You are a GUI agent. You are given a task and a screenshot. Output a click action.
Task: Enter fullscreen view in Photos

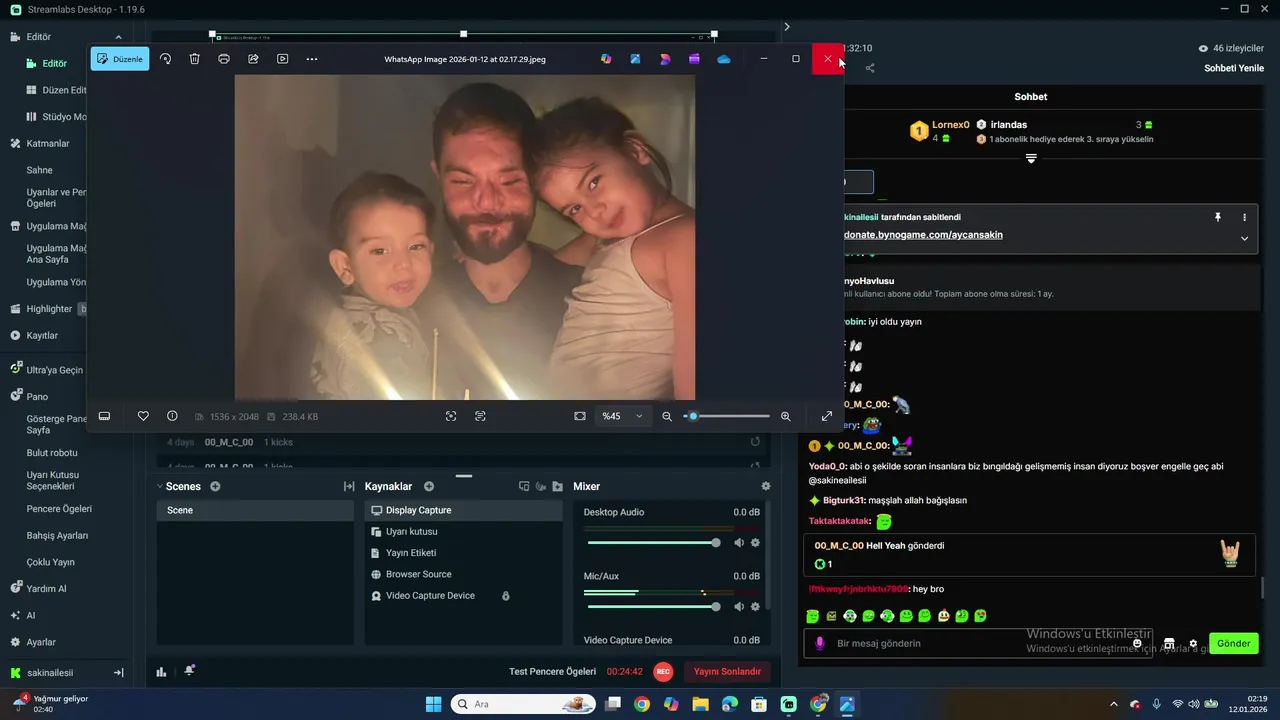point(827,416)
